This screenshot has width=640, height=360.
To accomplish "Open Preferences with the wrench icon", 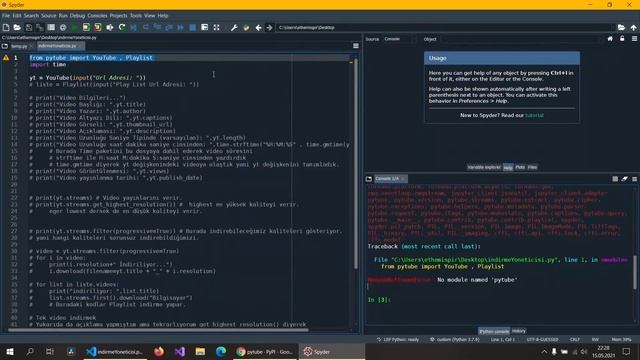I will tap(234, 27).
